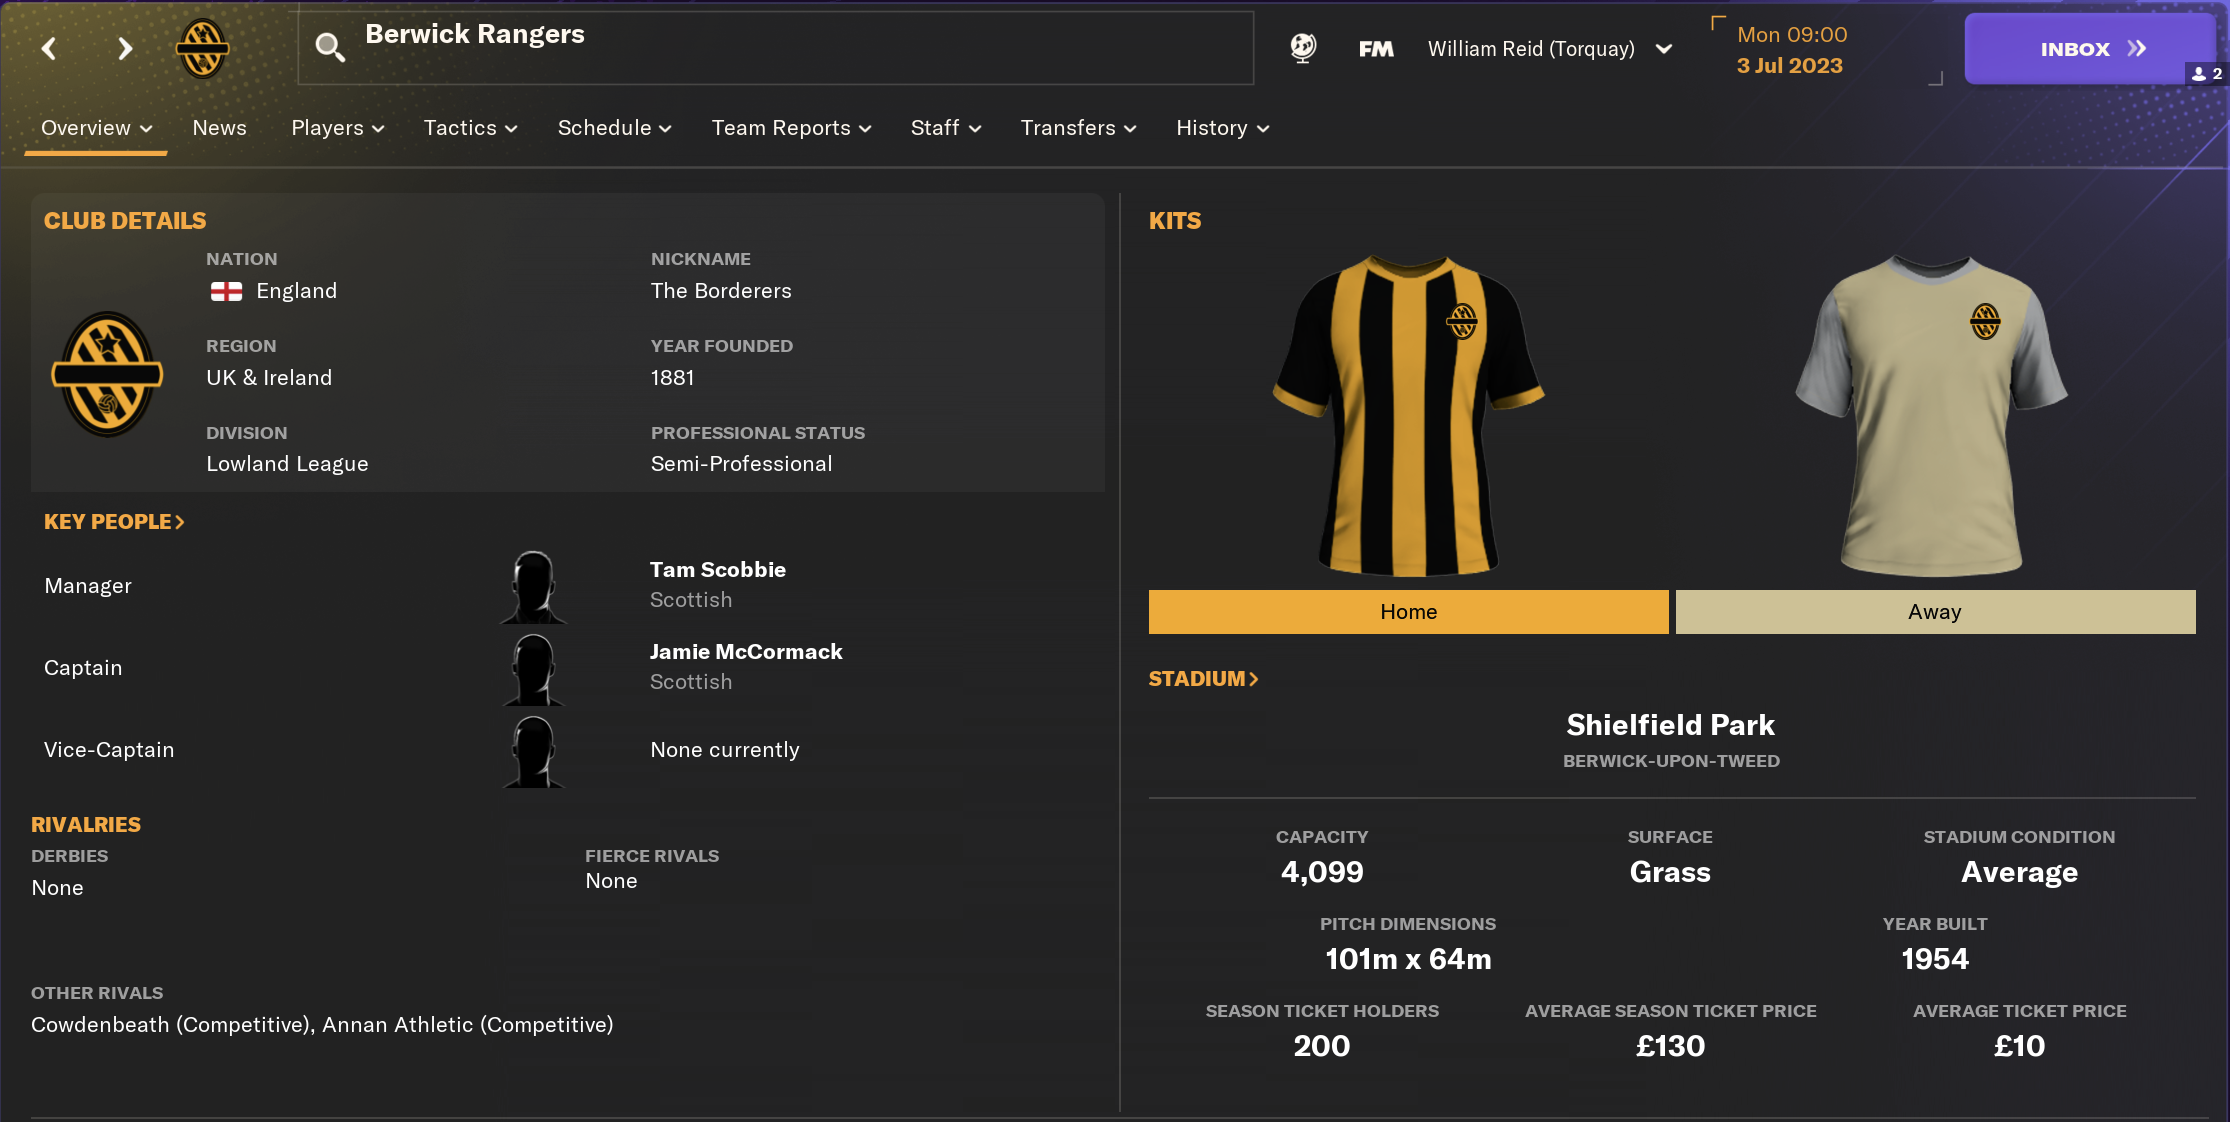The image size is (2230, 1122).
Task: Click pitch dimensions '101m x 64m'
Action: 1408,959
